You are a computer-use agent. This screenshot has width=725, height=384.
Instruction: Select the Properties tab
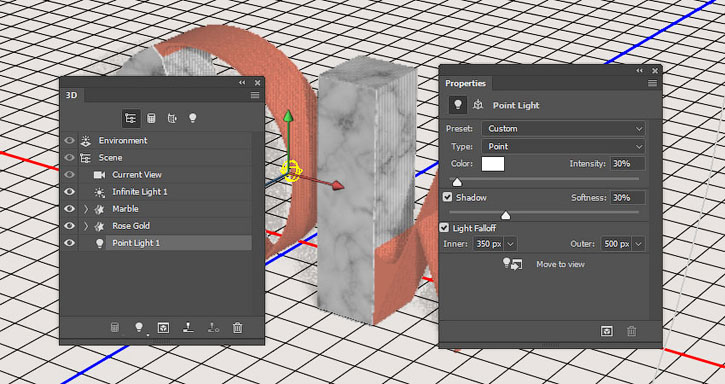(x=466, y=83)
